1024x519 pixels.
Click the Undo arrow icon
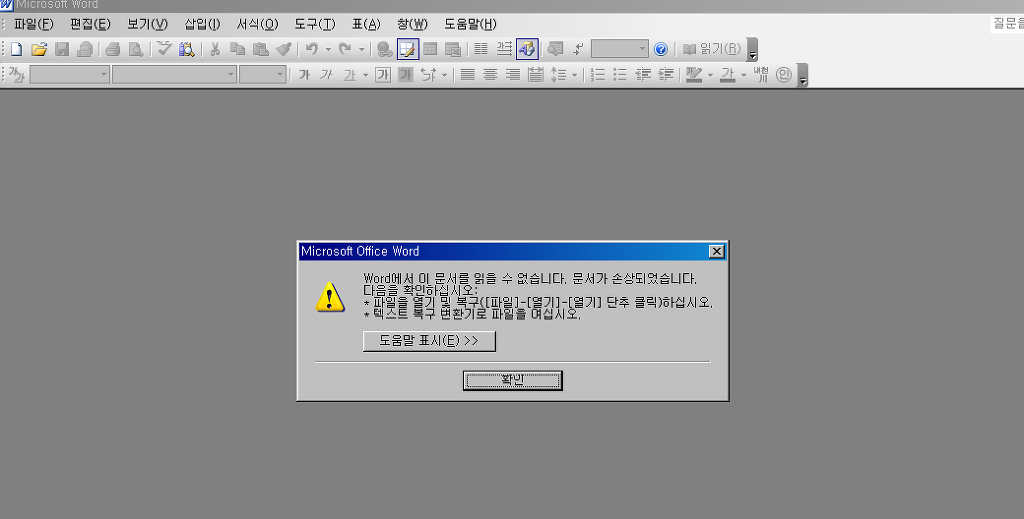pos(312,49)
